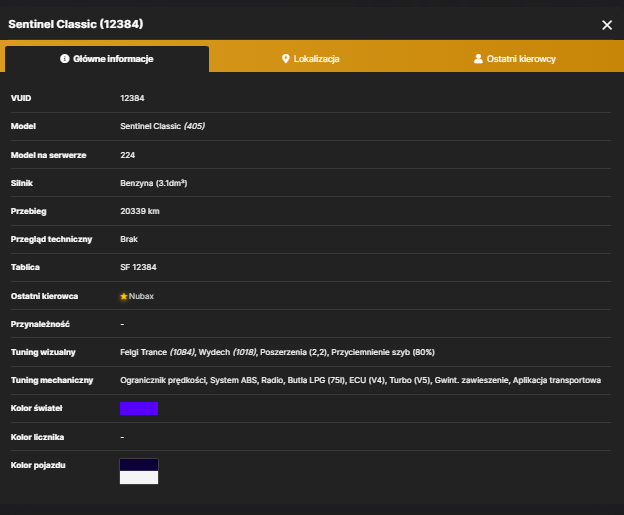Switch to the Lokalizacja tab

coord(311,59)
